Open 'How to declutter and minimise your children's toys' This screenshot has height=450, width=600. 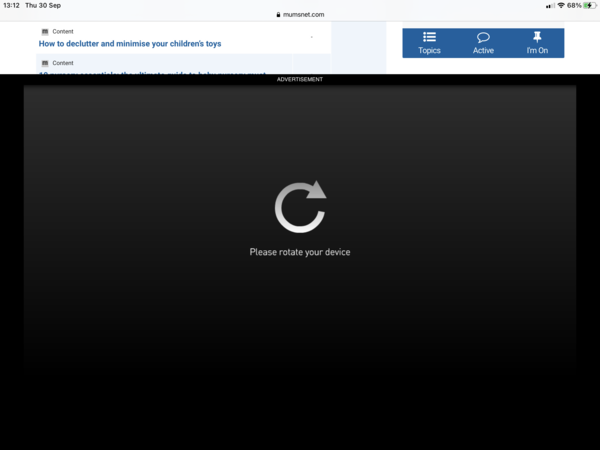coord(130,44)
